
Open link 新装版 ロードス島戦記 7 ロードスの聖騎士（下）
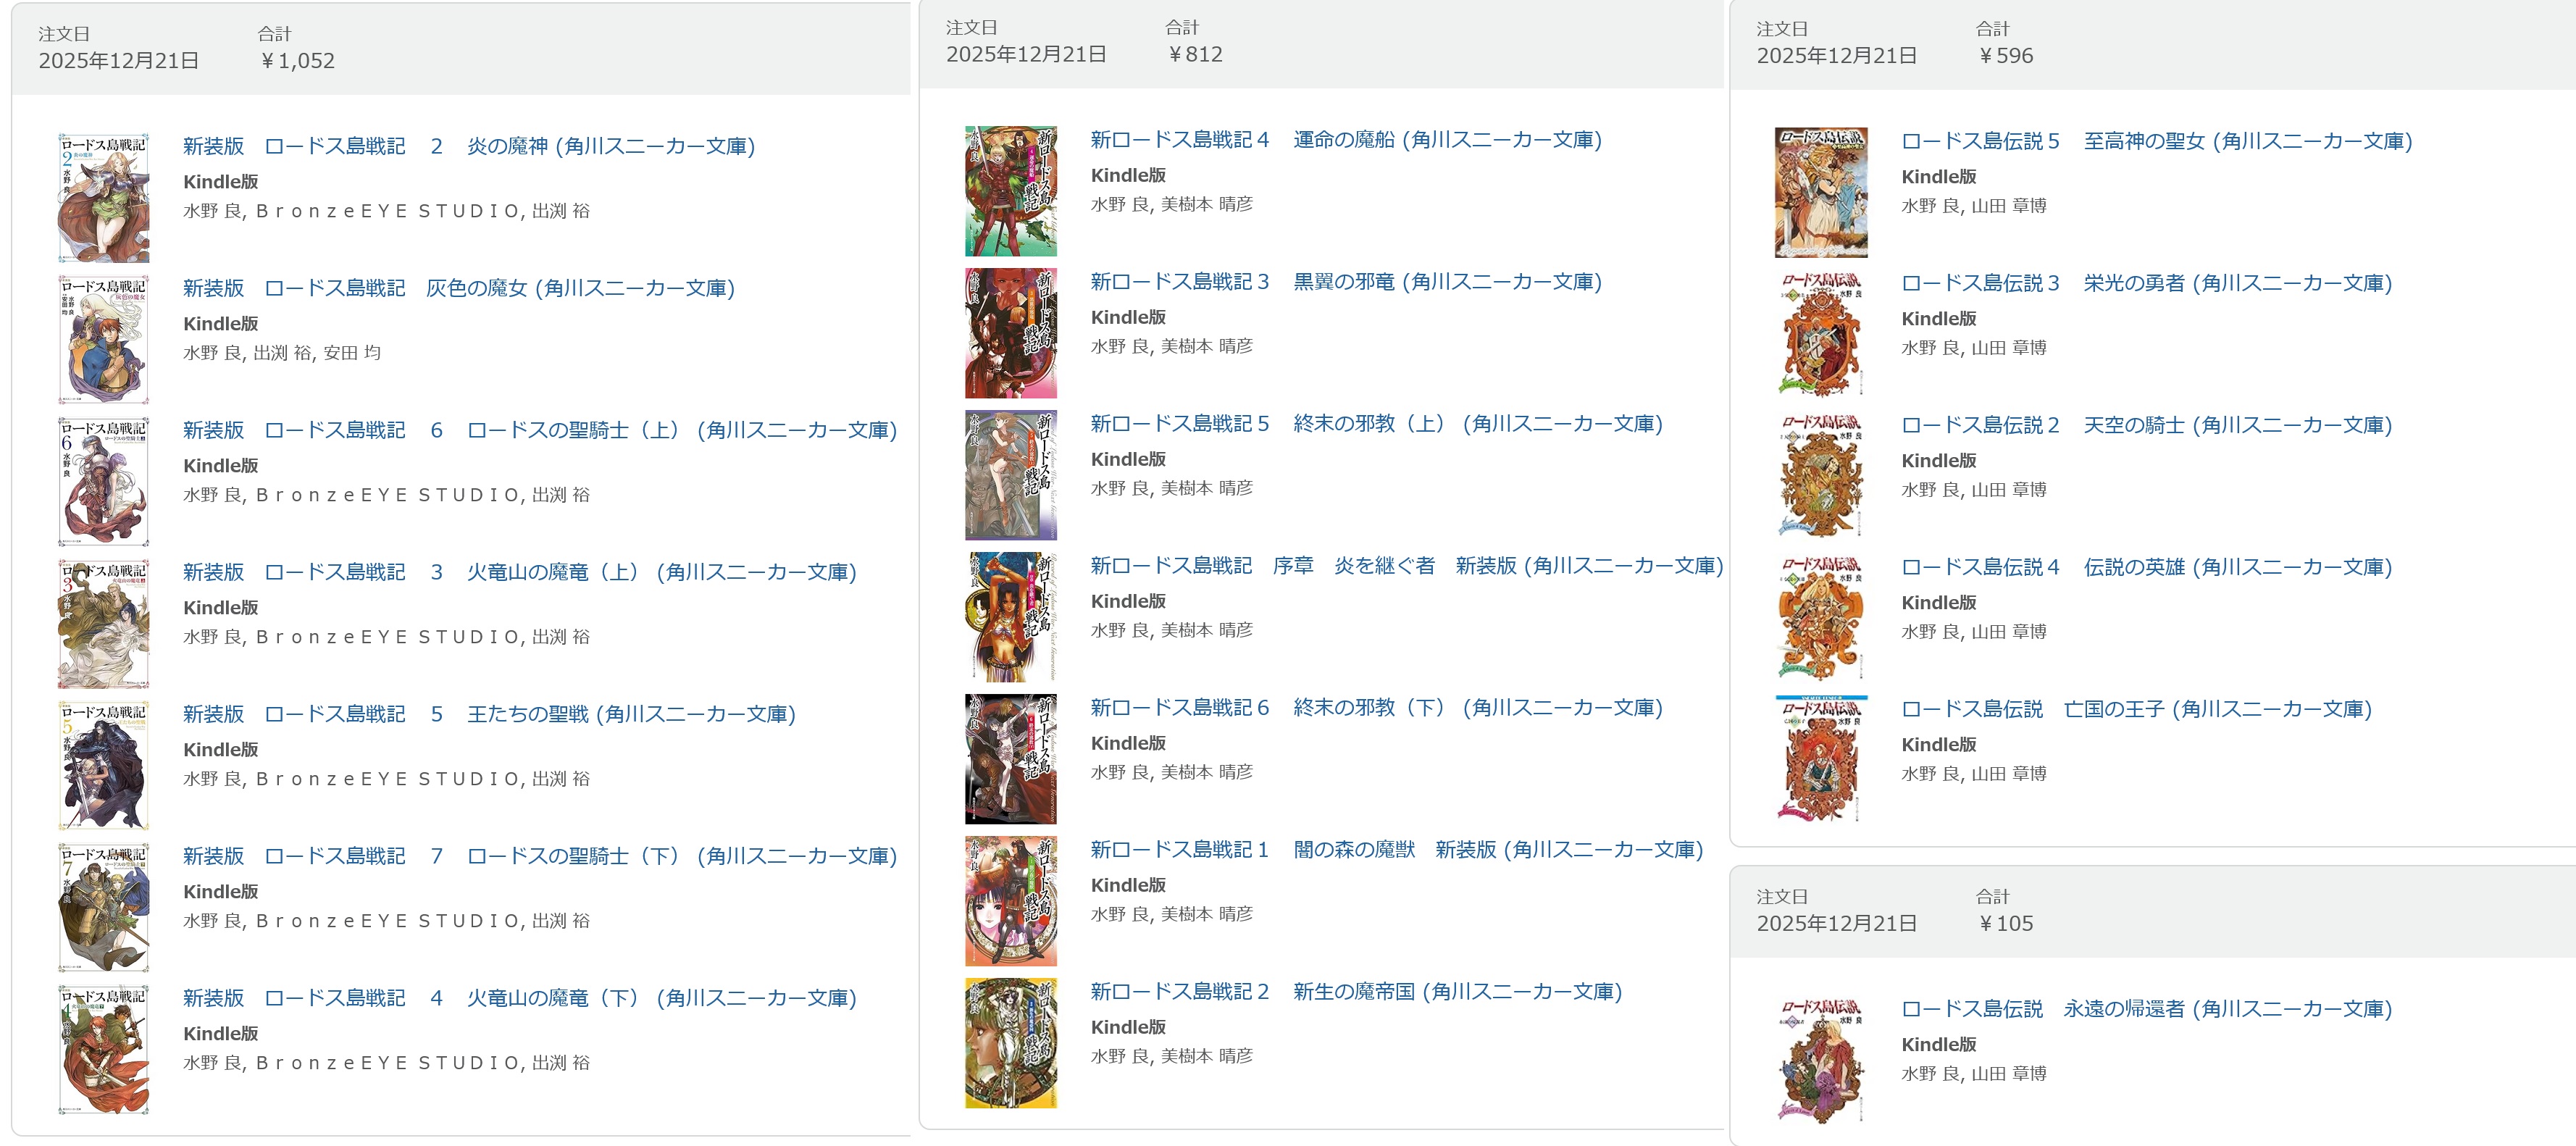(x=540, y=856)
